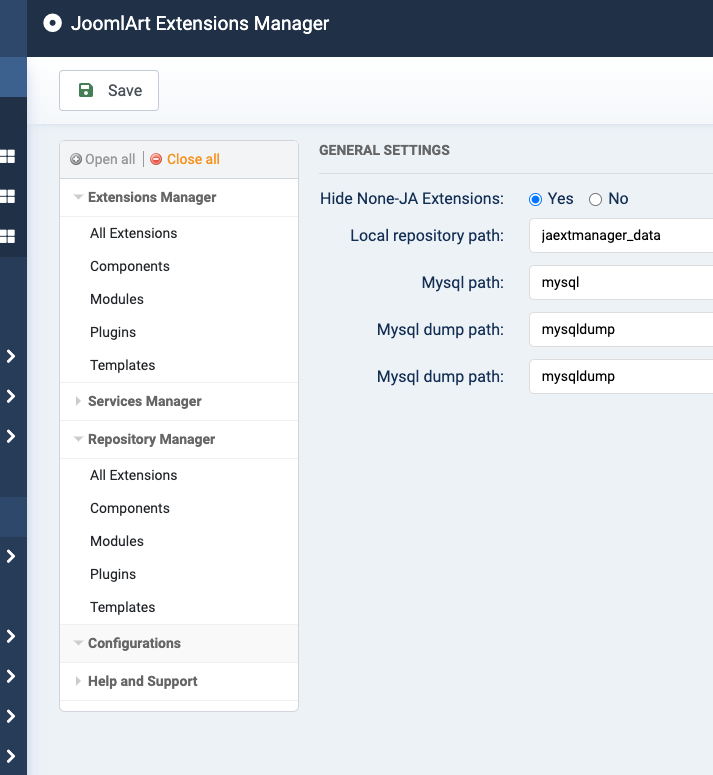Open Templates under Repository Manager
Image resolution: width=713 pixels, height=775 pixels.
tap(122, 607)
